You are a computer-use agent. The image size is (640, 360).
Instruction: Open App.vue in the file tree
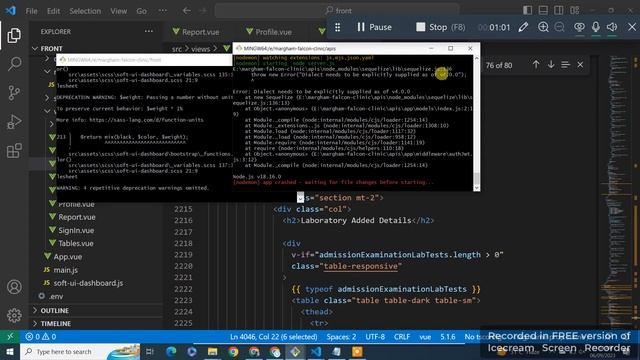pos(68,257)
